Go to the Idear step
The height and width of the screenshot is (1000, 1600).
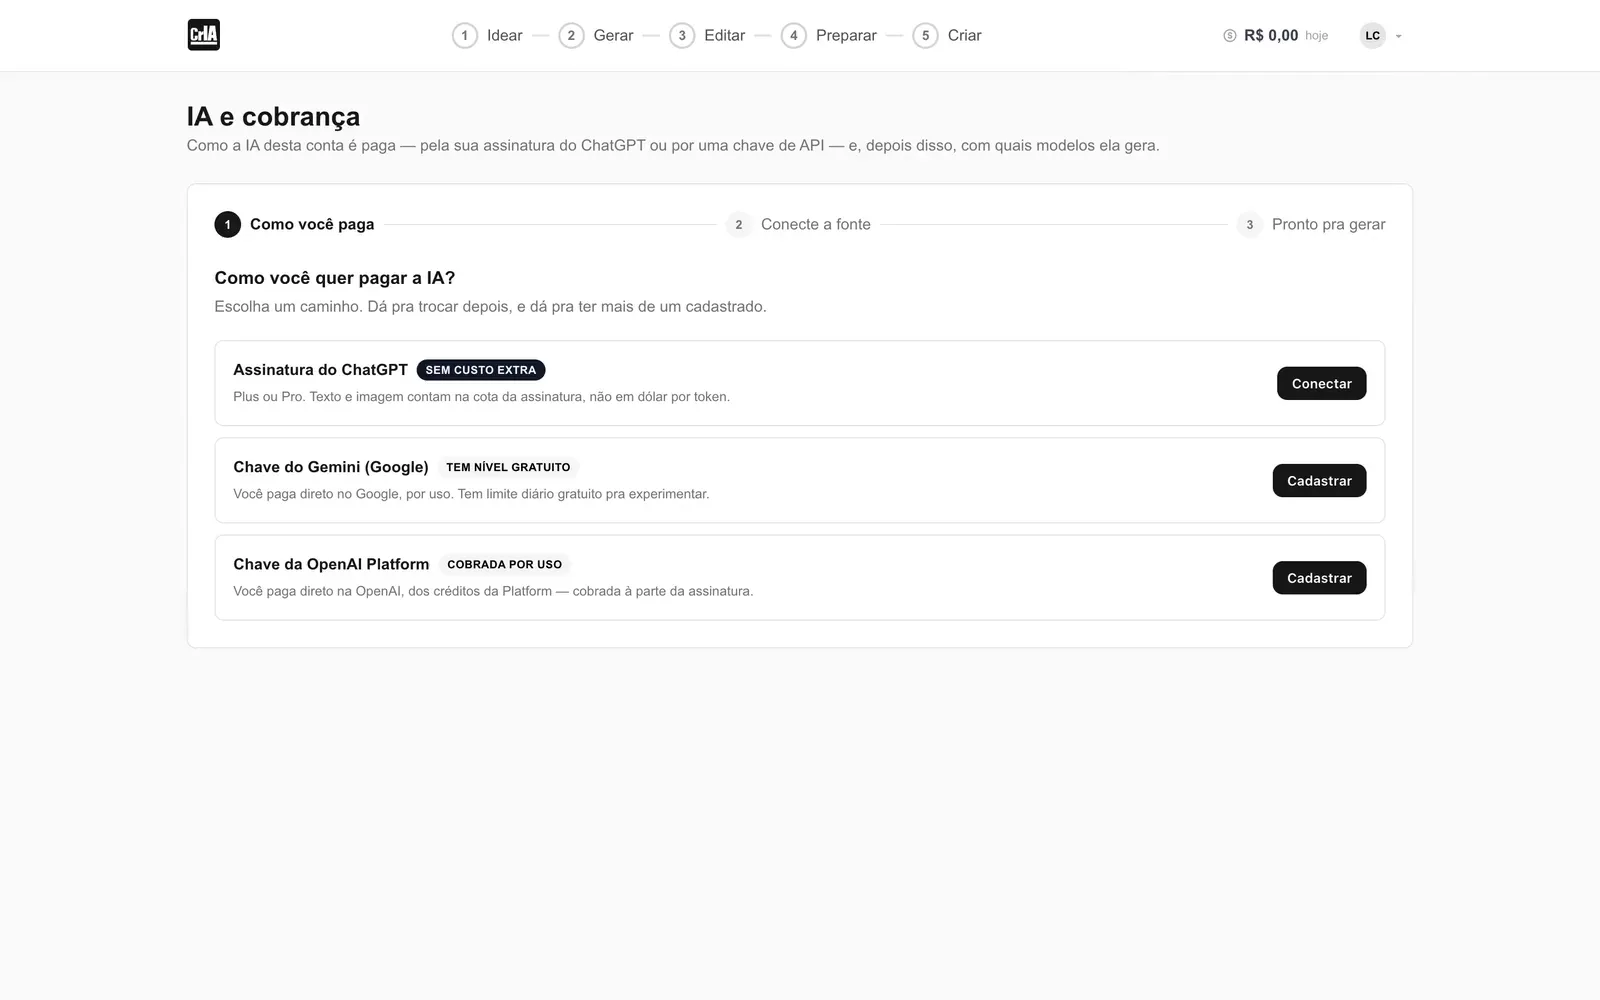[488, 36]
